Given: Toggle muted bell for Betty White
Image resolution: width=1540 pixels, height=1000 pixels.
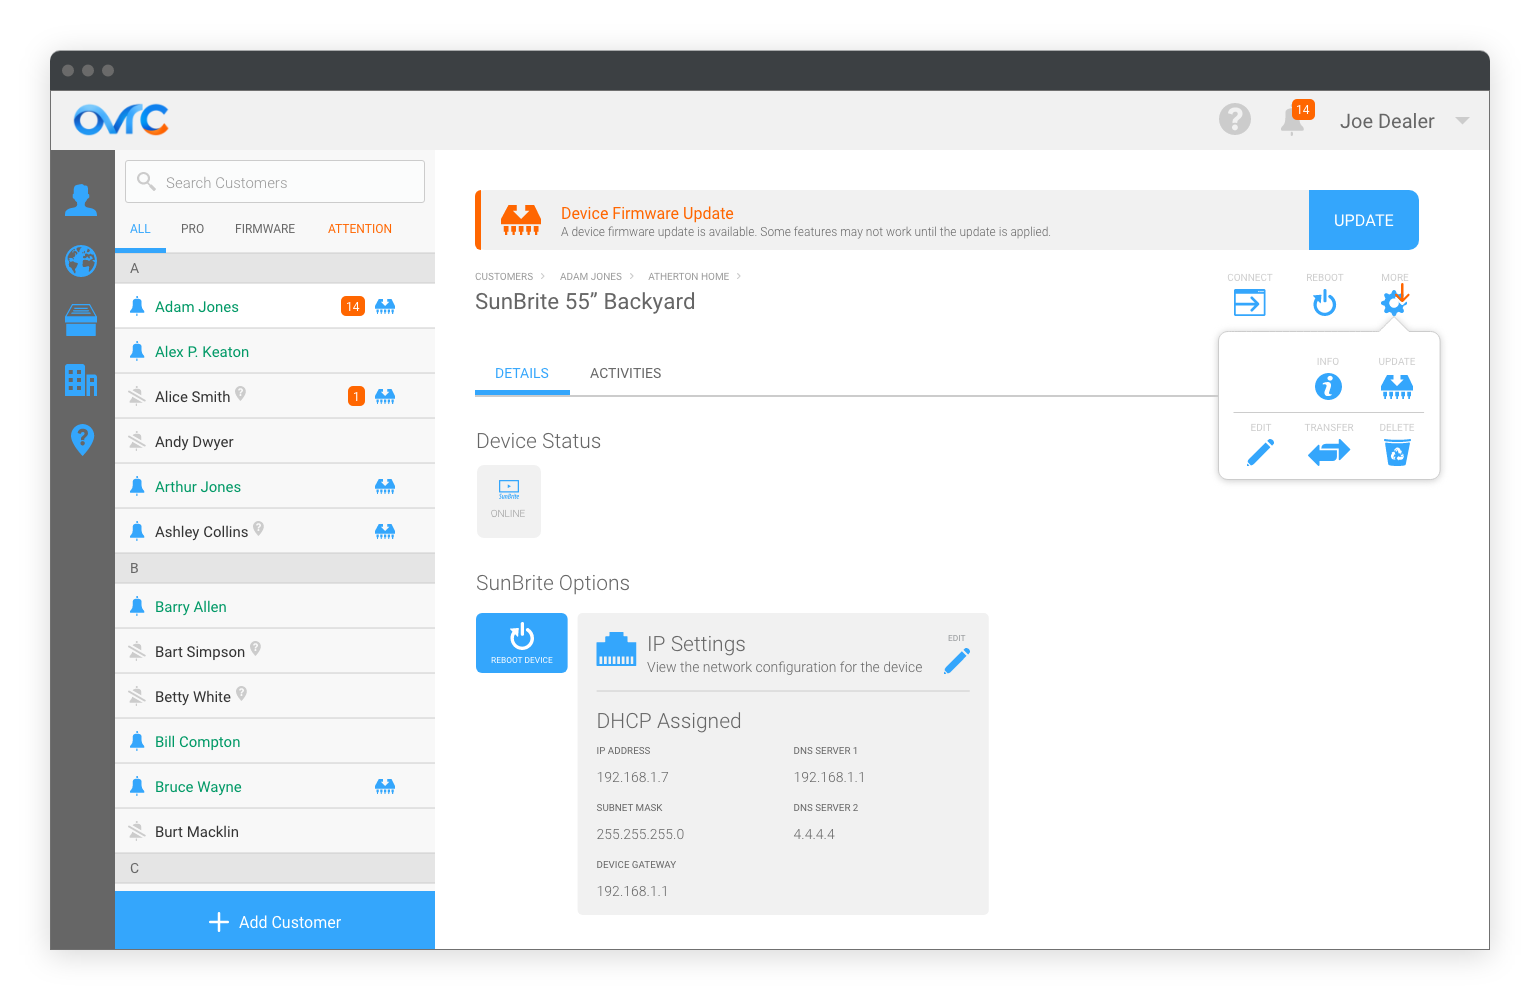Looking at the screenshot, I should pyautogui.click(x=137, y=696).
